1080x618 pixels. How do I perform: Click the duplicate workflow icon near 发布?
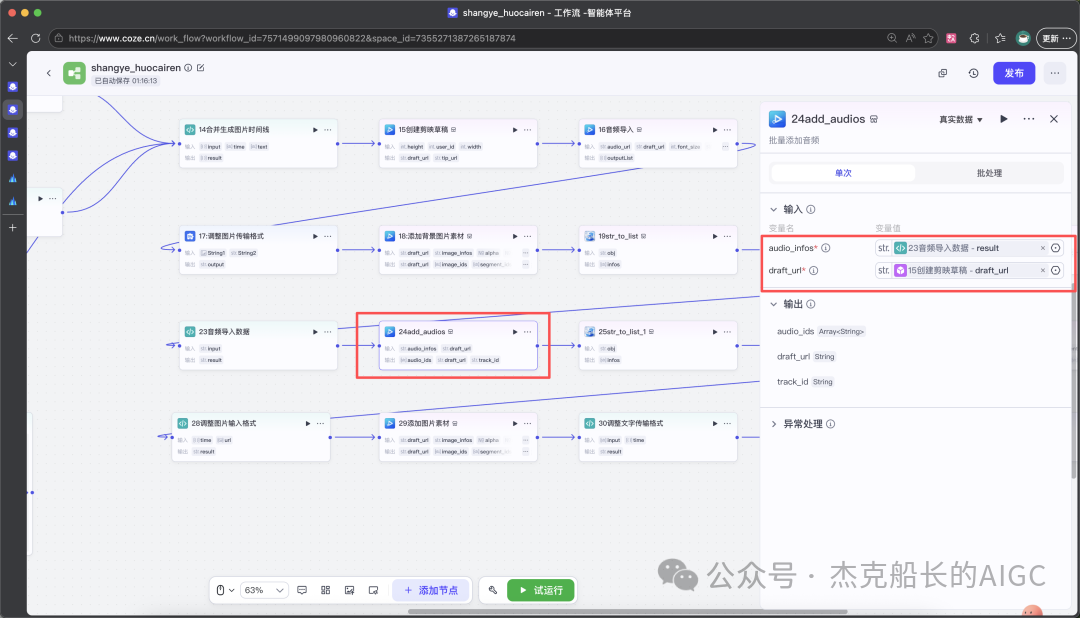942,73
